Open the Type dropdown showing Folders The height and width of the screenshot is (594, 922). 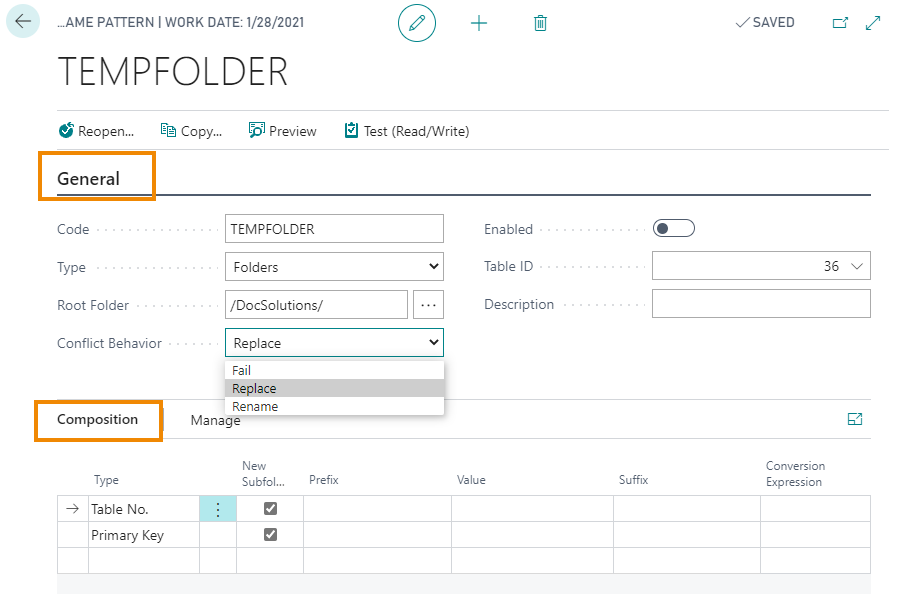pos(334,267)
